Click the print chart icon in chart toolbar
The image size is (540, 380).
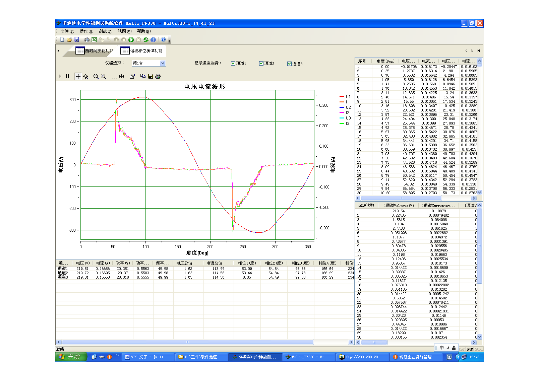pyautogui.click(x=158, y=76)
